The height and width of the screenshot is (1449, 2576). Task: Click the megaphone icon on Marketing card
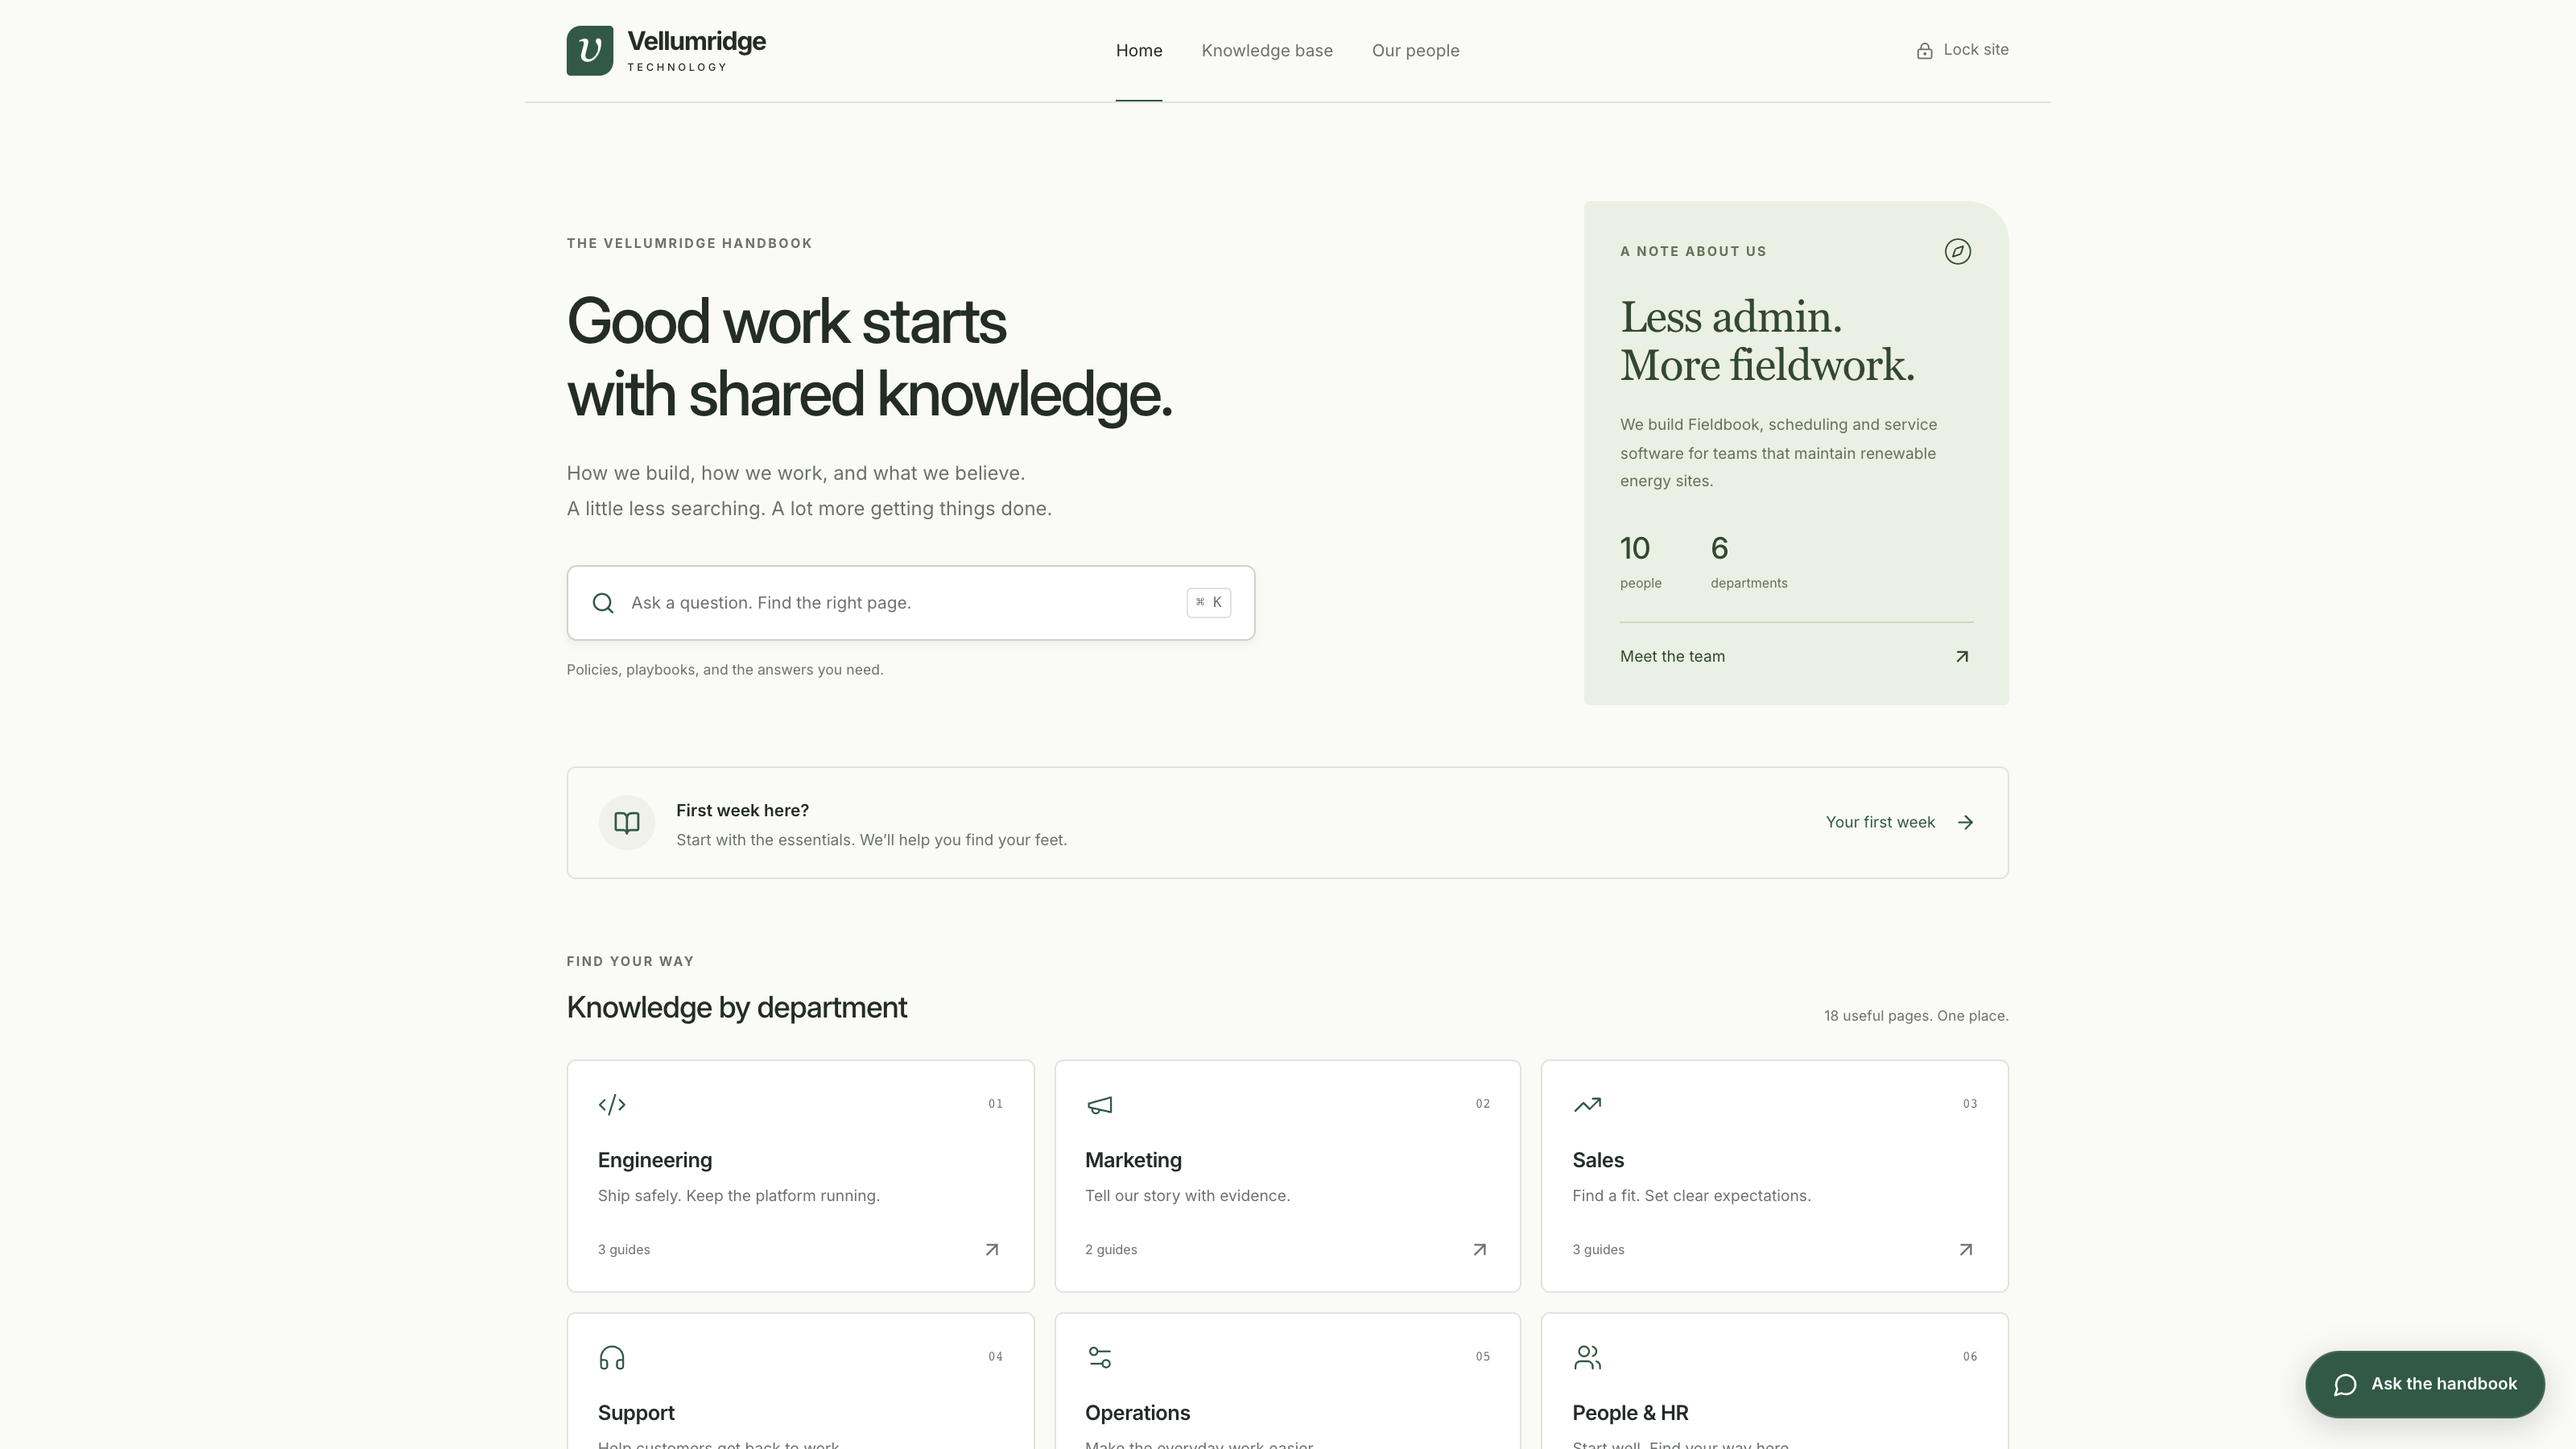1099,1104
